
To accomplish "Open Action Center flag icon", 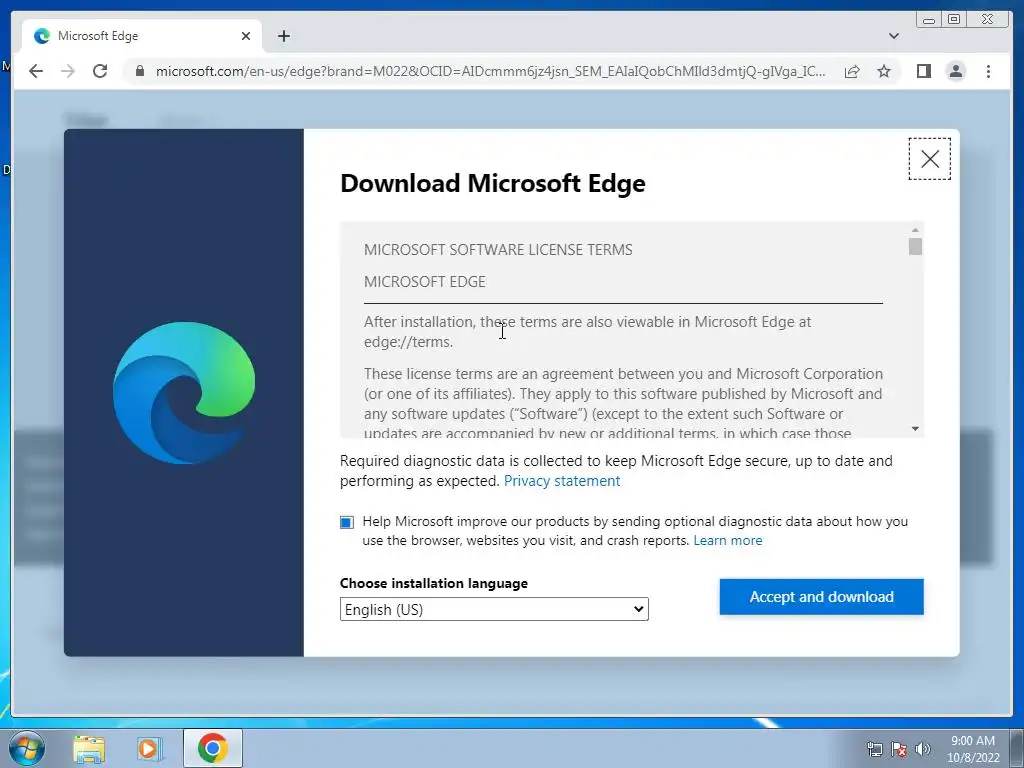I will click(899, 749).
